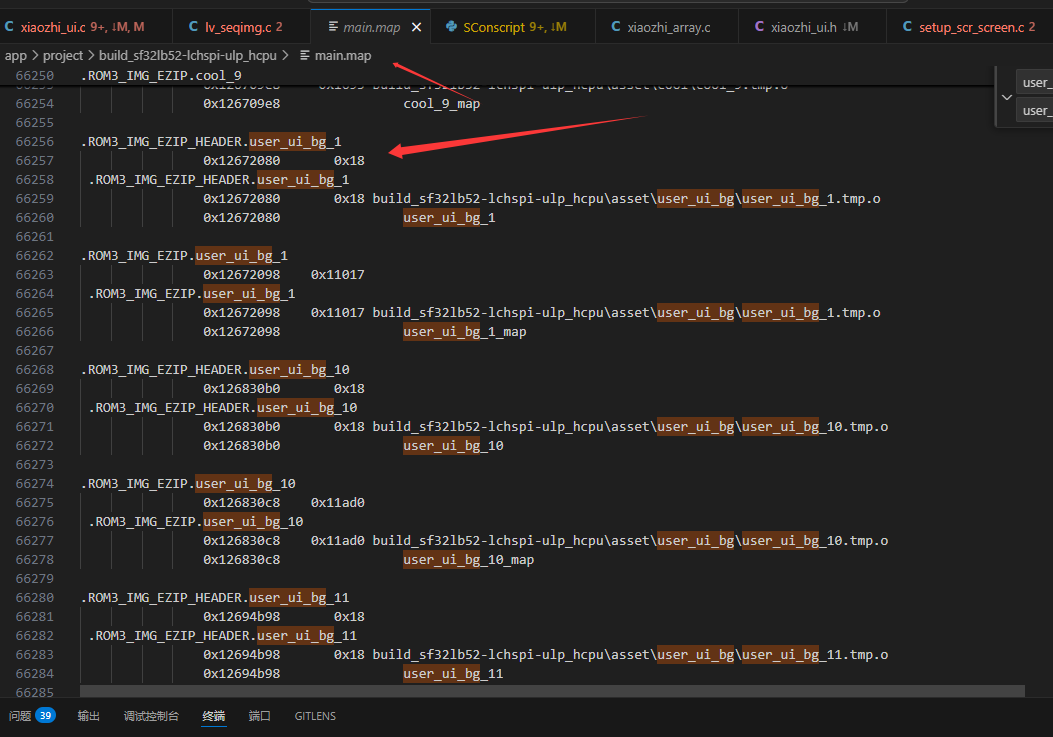Click the Python icon on SConscript tab
The height and width of the screenshot is (737, 1053).
tap(451, 27)
